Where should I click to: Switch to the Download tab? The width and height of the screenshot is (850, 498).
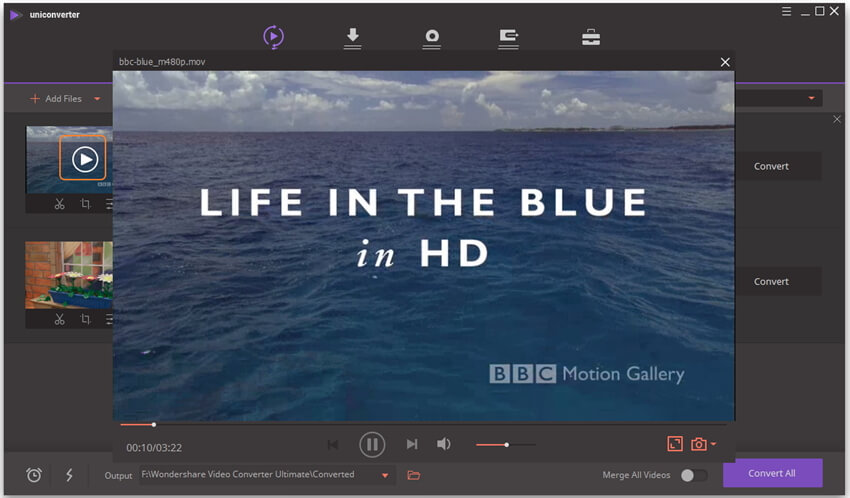352,38
